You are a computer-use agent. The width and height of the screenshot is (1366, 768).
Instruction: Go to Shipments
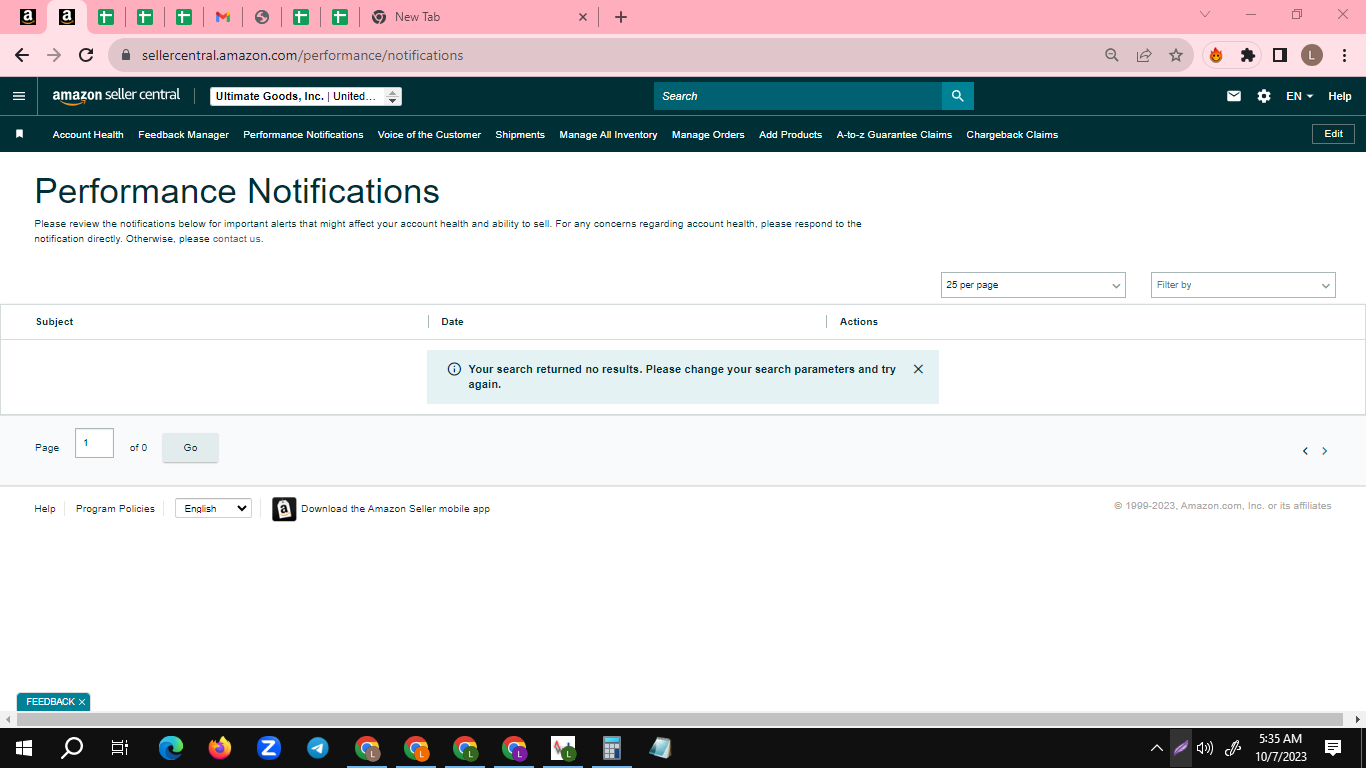pos(520,134)
